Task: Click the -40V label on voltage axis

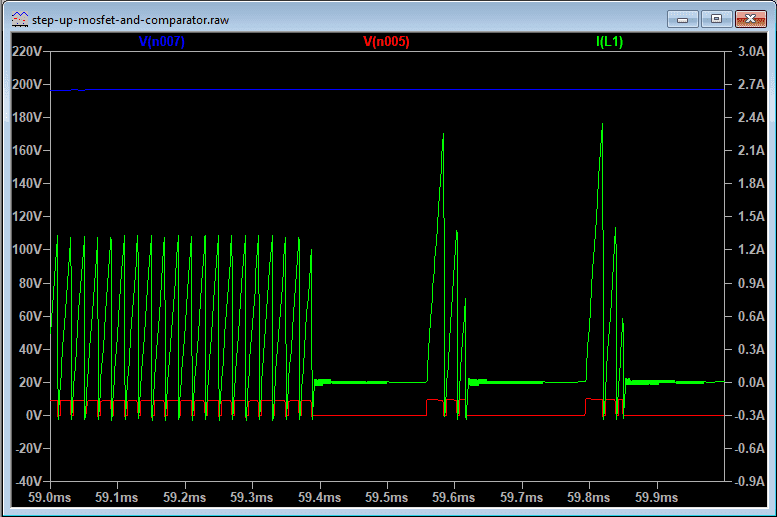Action: (25, 481)
